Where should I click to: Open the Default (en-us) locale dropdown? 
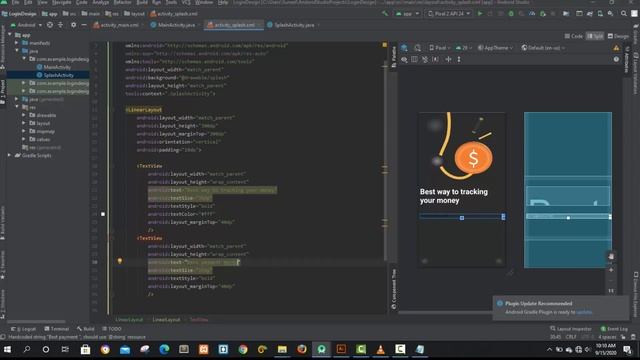pyautogui.click(x=543, y=48)
